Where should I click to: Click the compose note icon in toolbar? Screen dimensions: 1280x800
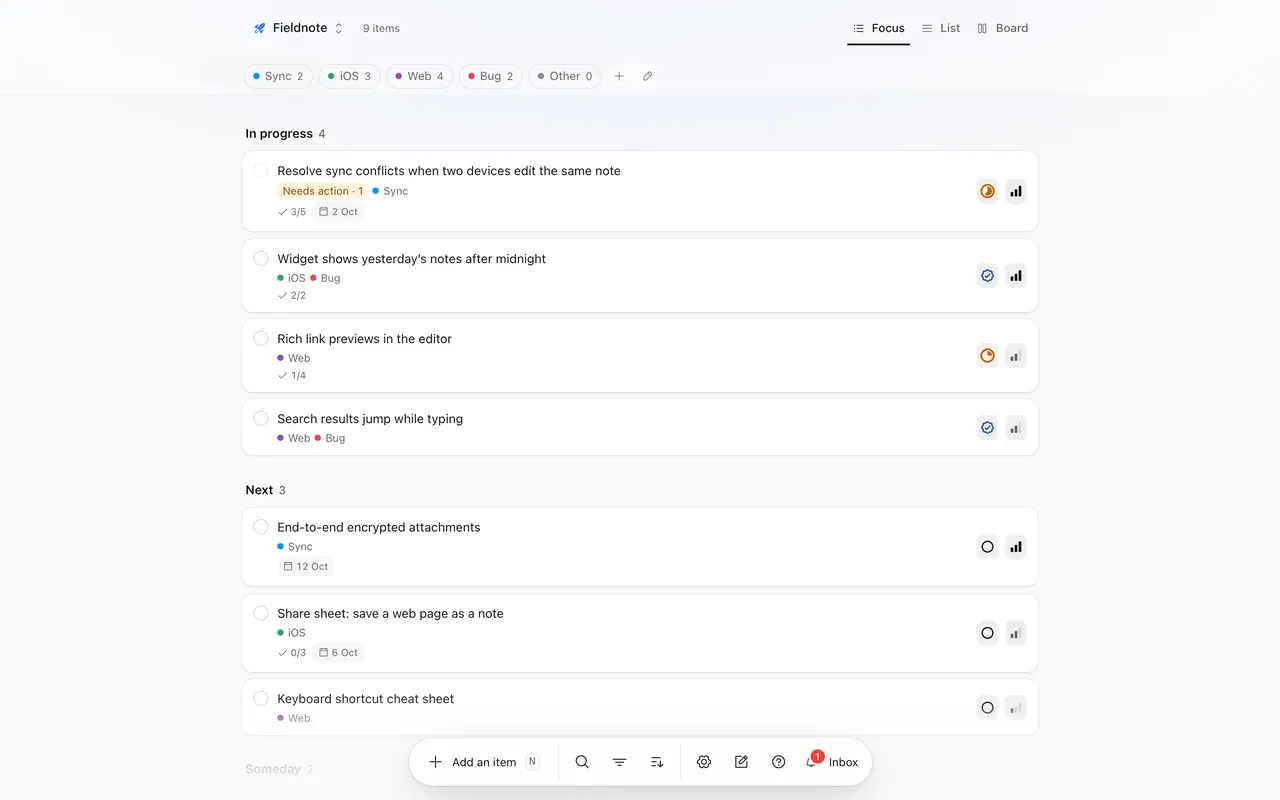point(741,762)
